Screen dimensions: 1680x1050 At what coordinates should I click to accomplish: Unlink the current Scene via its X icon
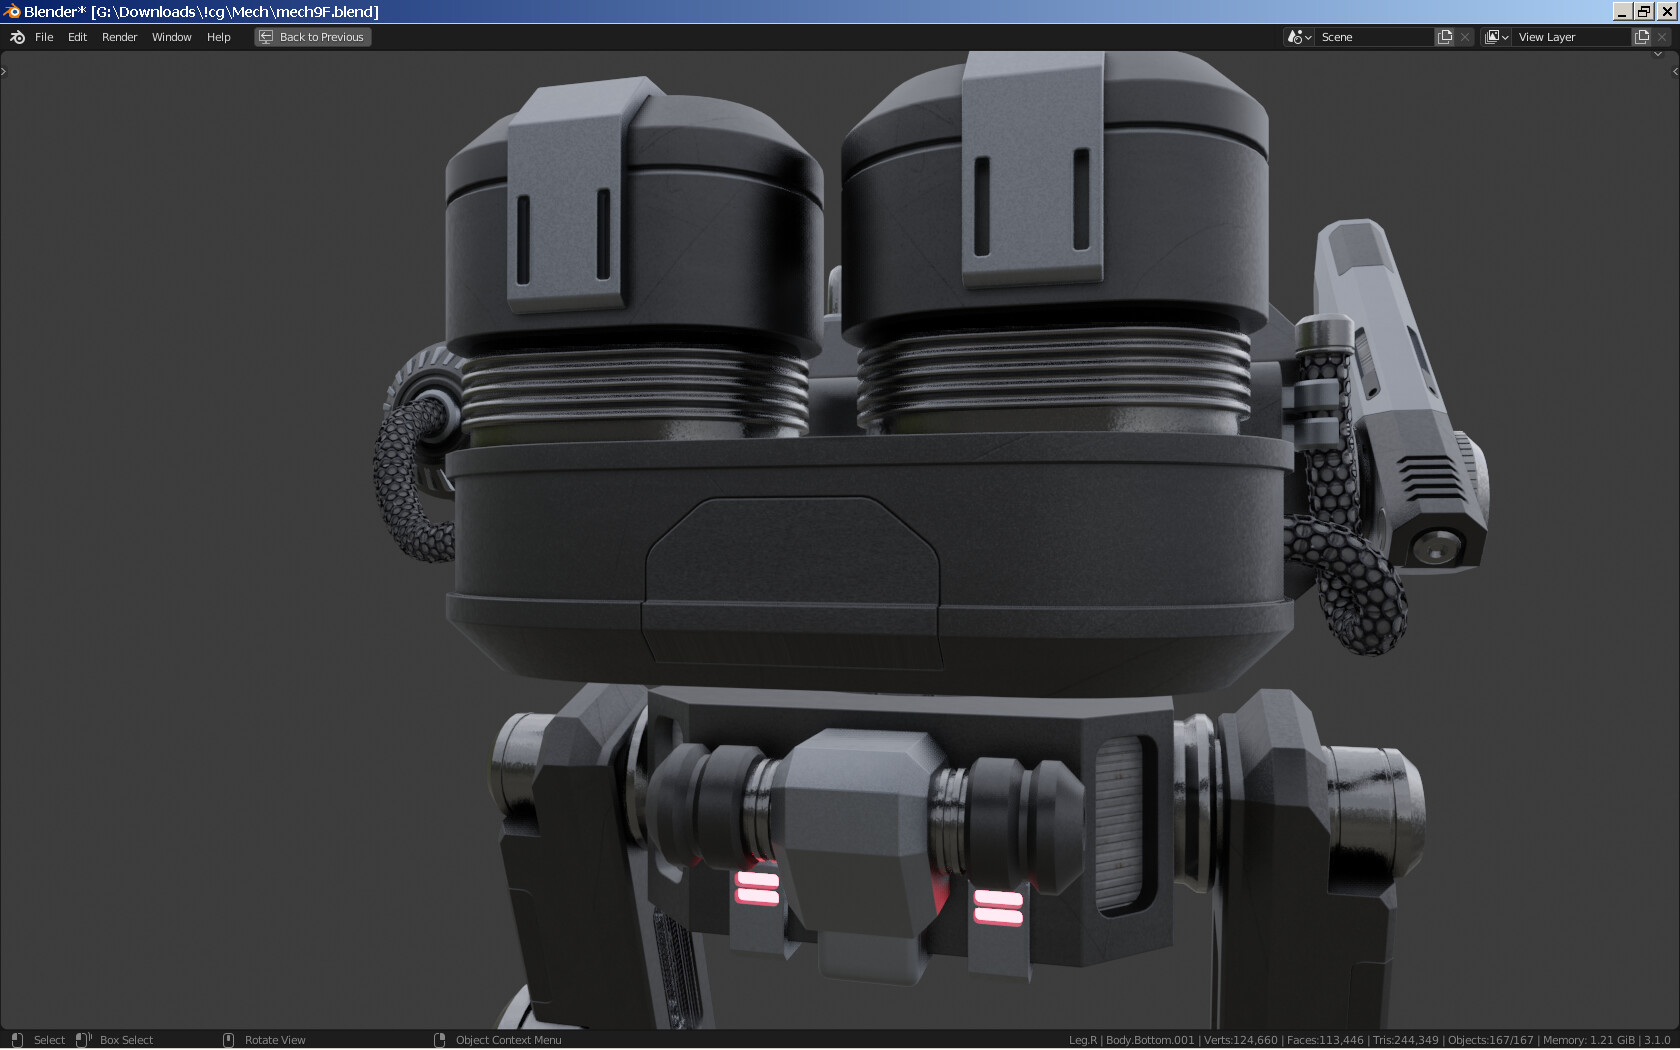coord(1465,37)
